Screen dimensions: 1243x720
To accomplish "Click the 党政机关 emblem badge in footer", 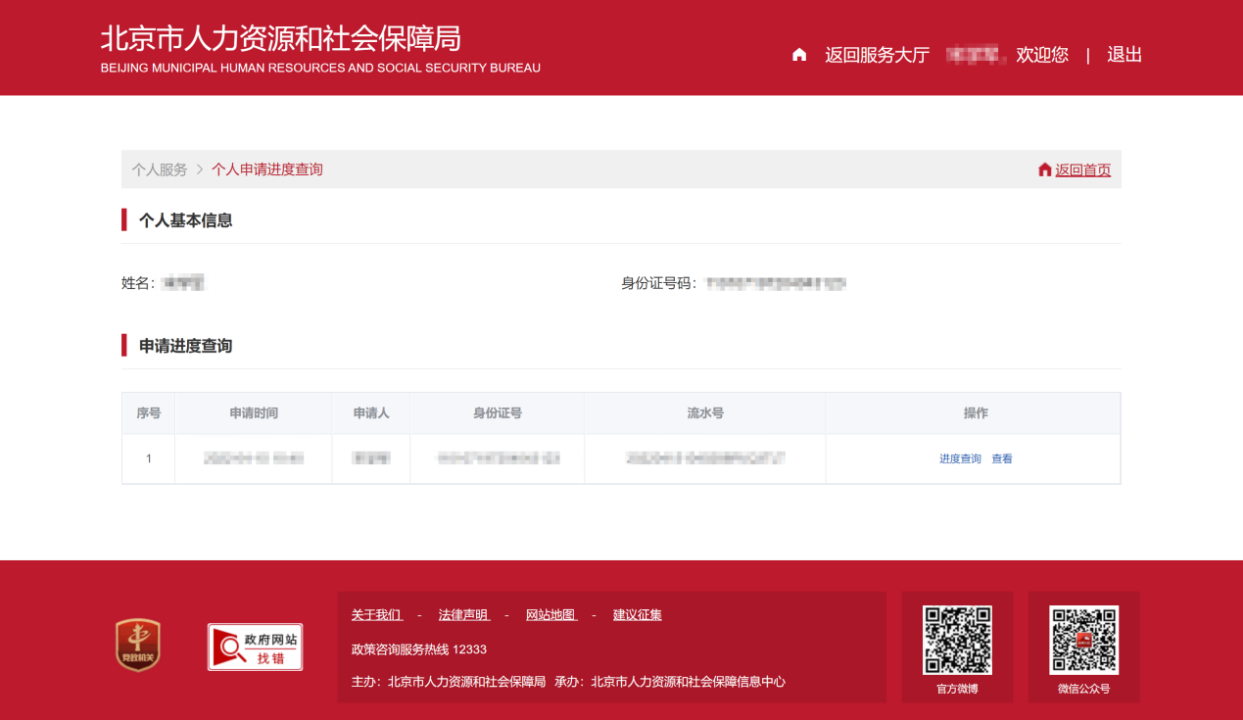I will (x=138, y=645).
